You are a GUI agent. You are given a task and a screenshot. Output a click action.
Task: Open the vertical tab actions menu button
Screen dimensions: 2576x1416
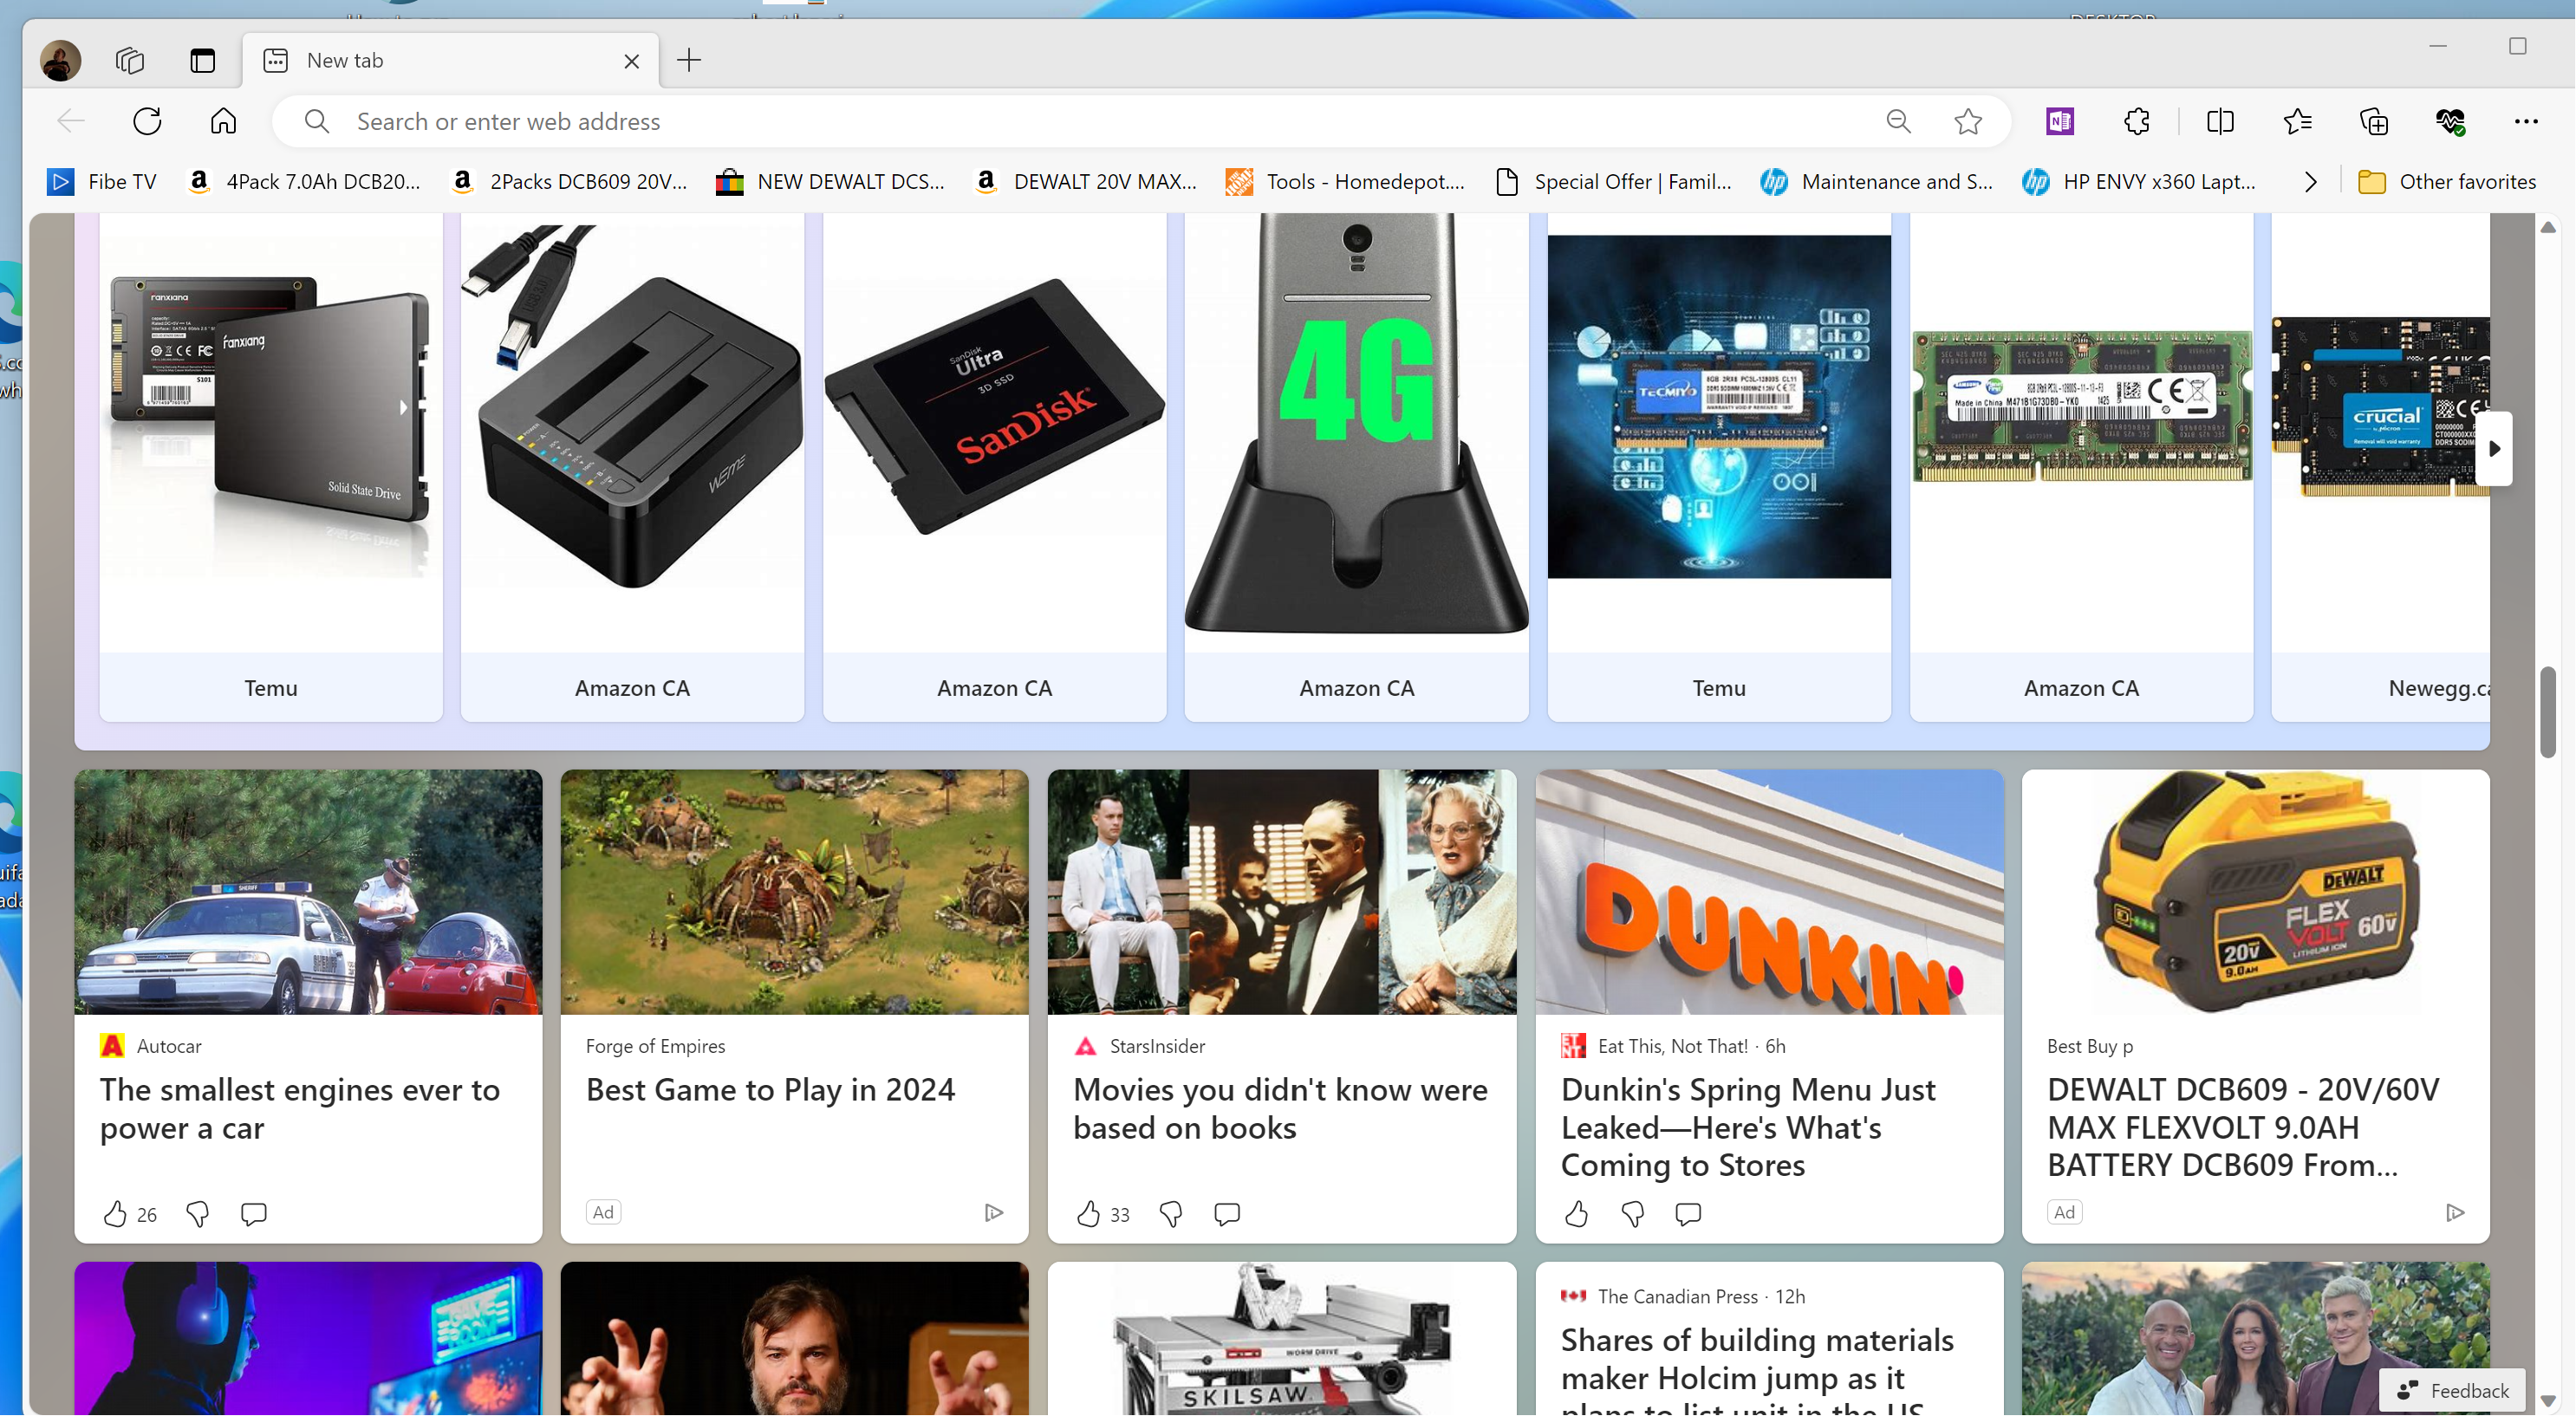tap(202, 61)
